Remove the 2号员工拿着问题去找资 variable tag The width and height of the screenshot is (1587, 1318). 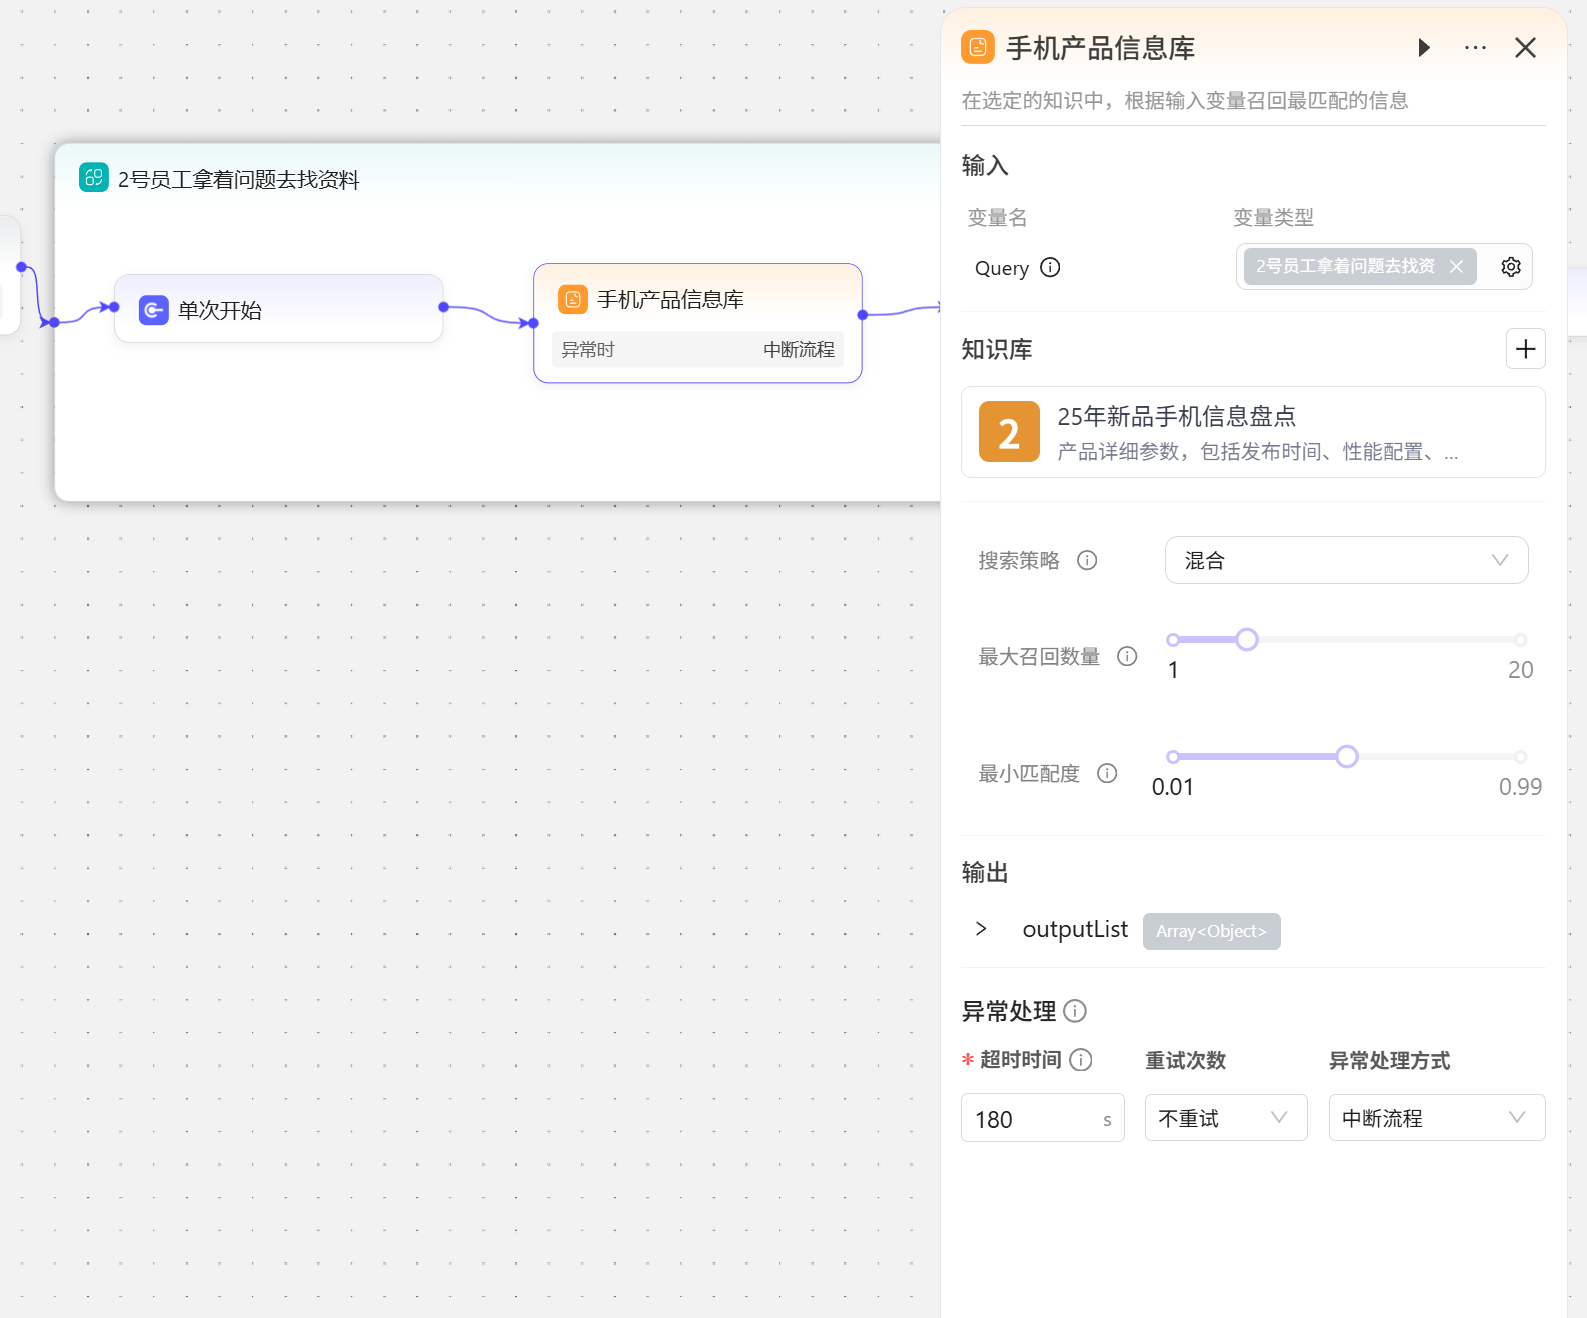[x=1456, y=266]
